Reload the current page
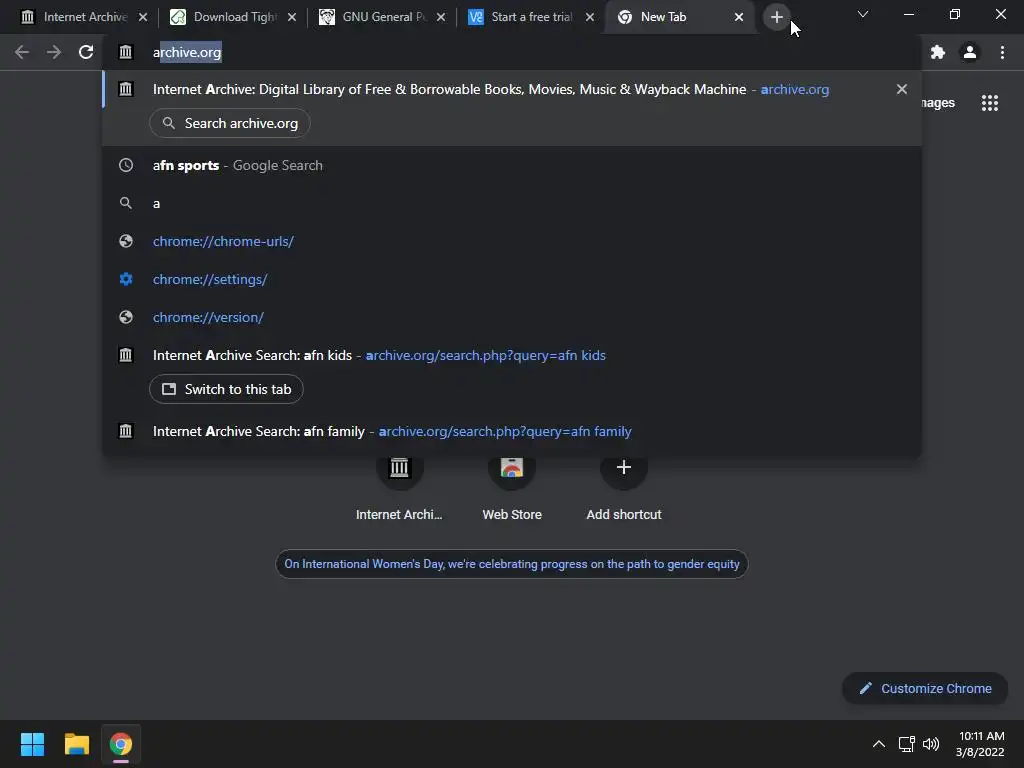 click(86, 52)
